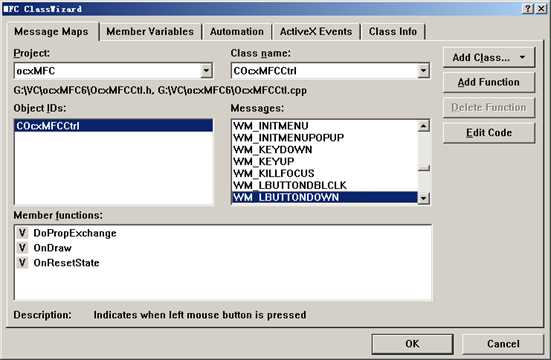Expand the Project combo box arrow
Screen dimensions: 551x360
tap(206, 71)
